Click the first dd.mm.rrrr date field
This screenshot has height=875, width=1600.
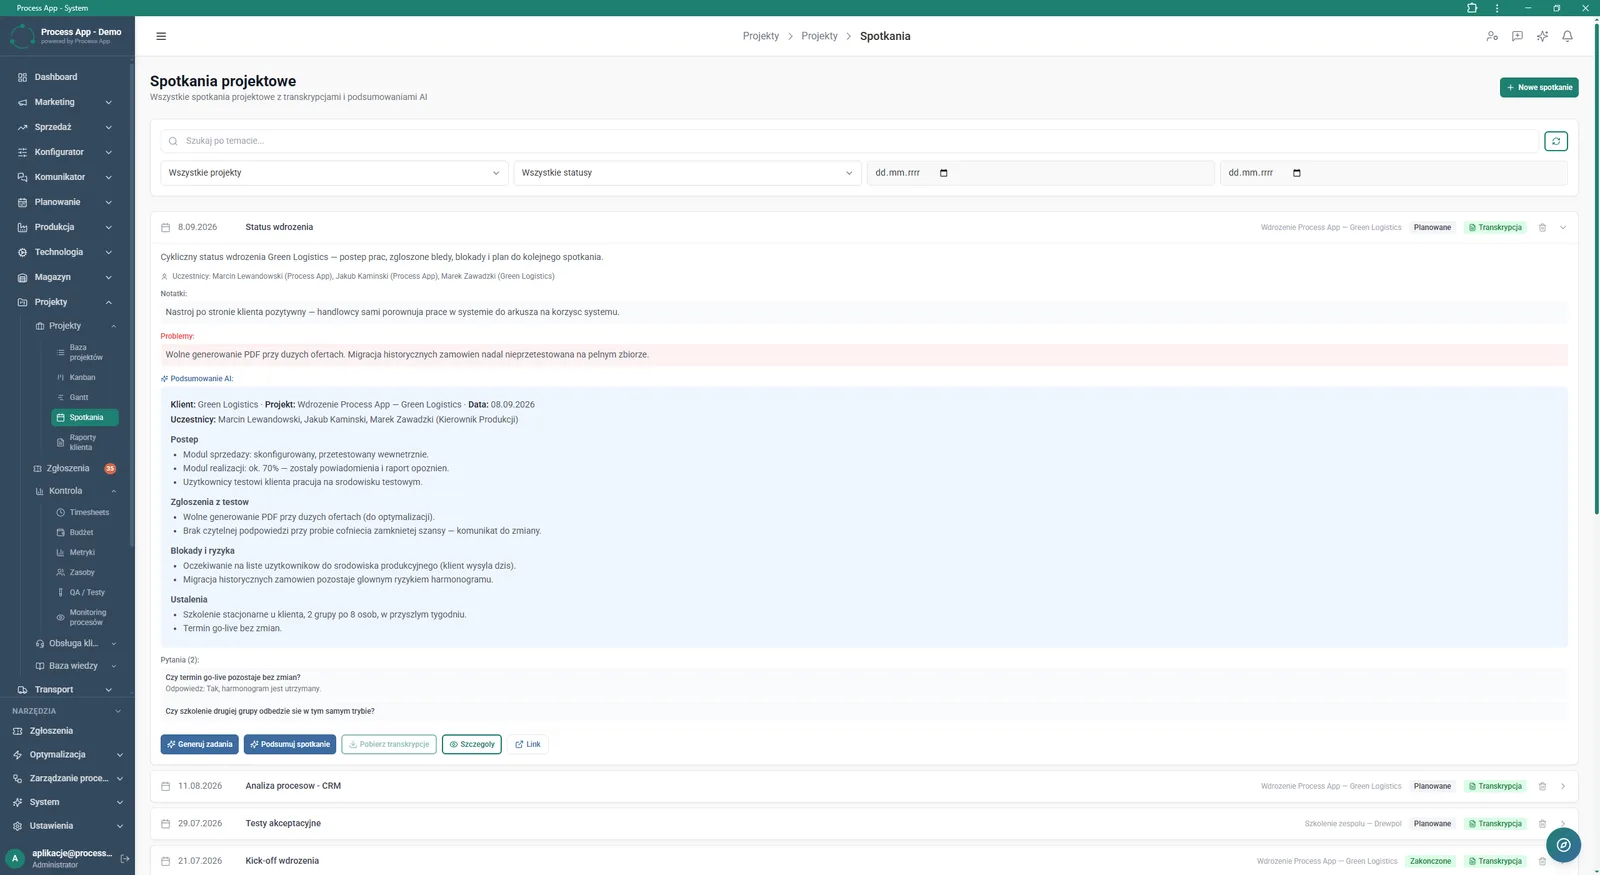1040,173
